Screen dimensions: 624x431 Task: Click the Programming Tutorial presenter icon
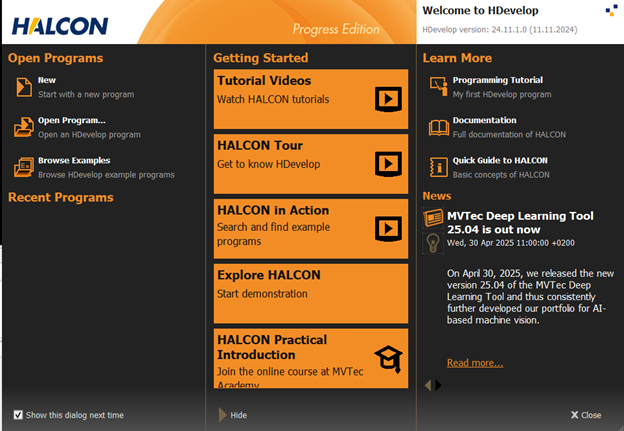[439, 86]
